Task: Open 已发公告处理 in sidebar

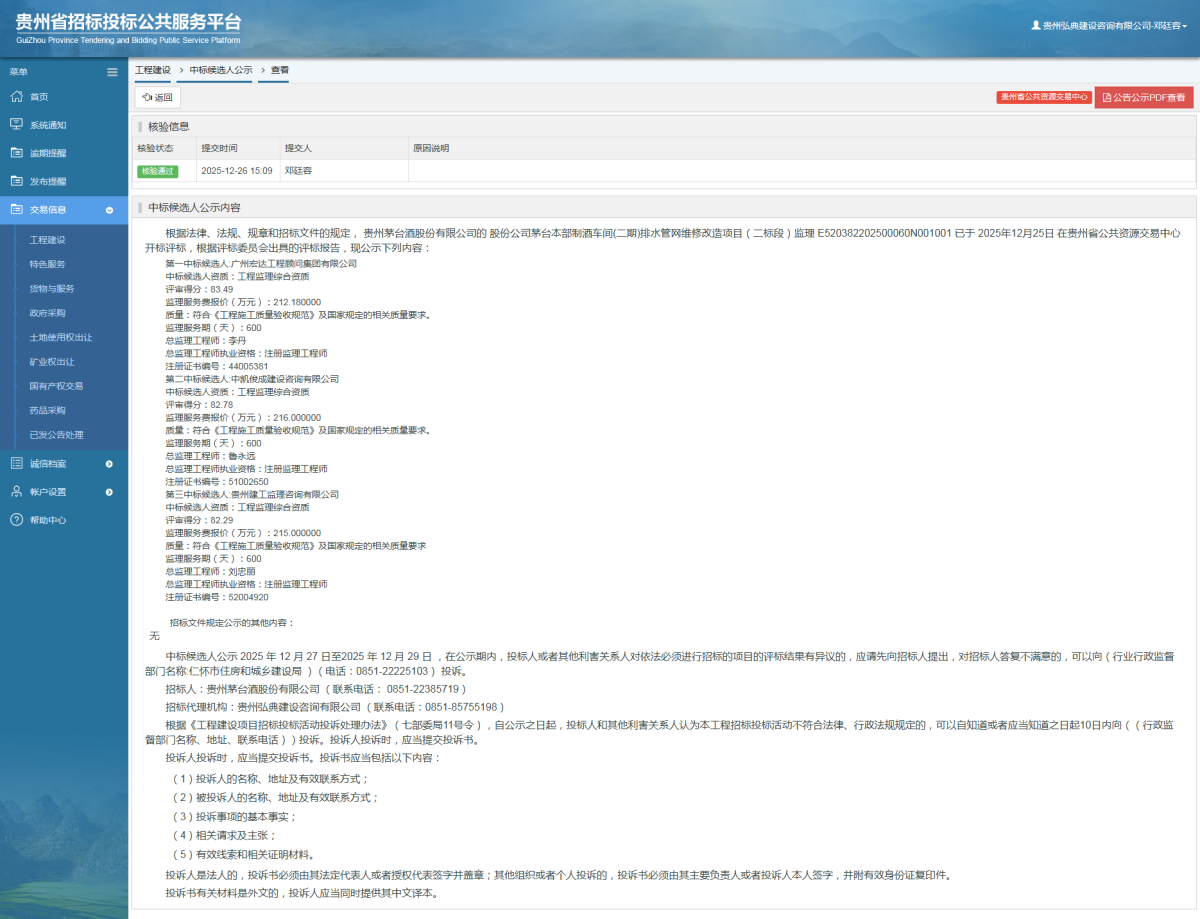Action: point(56,435)
